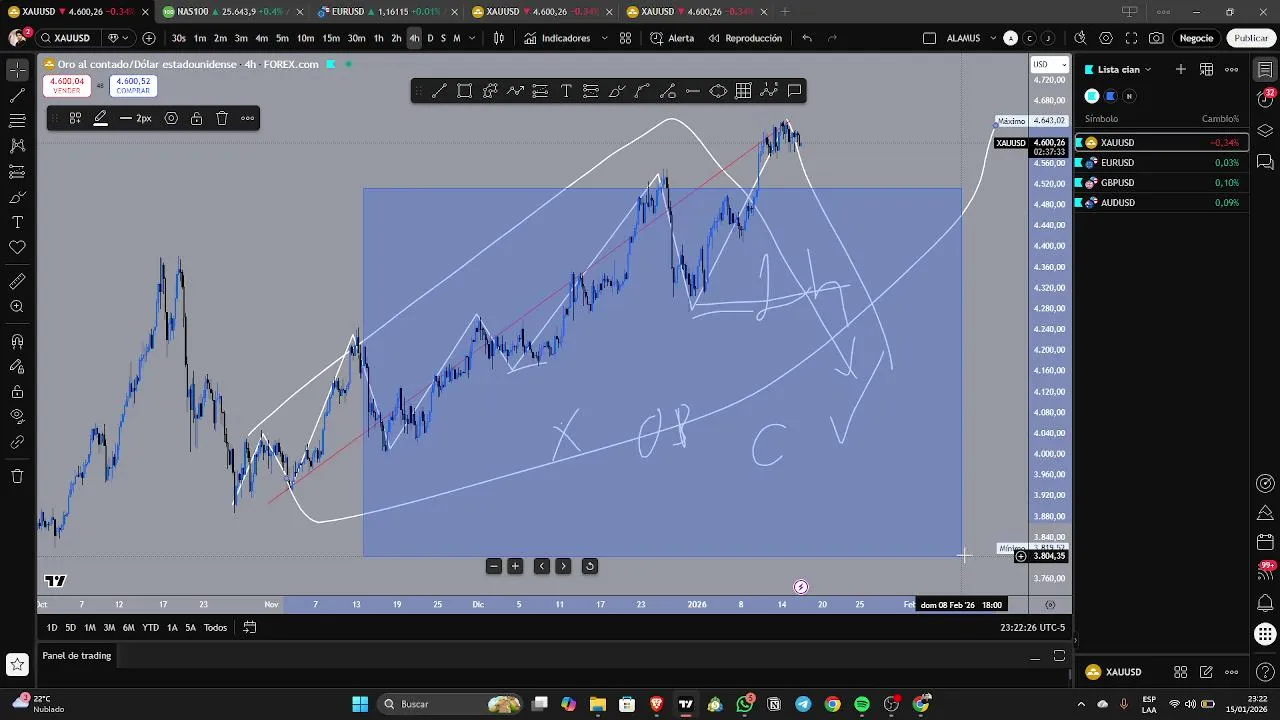
Task: Open chart settings hexagon icon in top toolbar
Action: [1106, 38]
